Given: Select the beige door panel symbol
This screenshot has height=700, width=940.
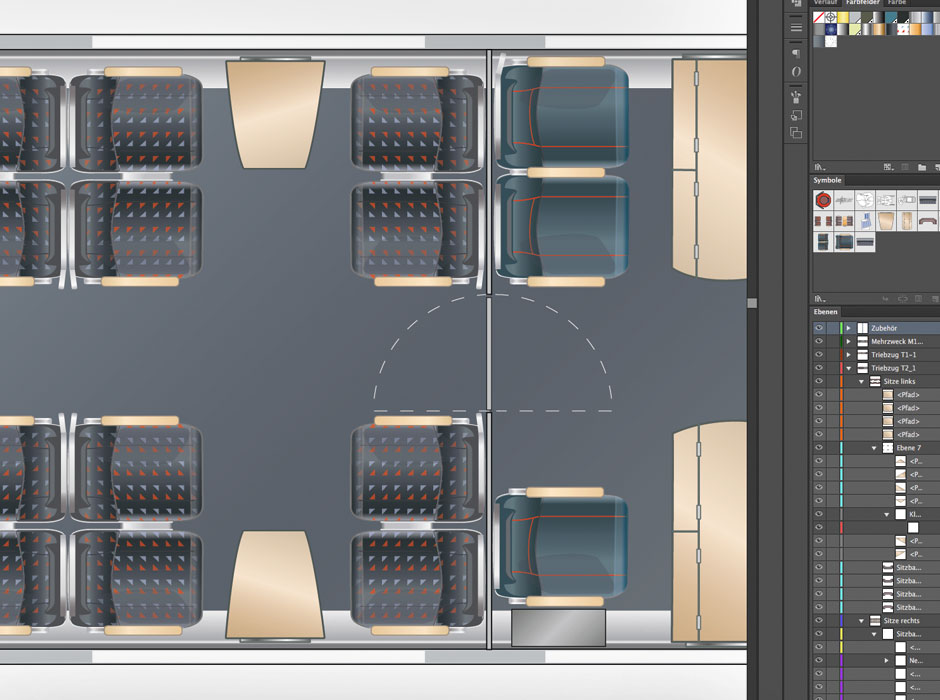Looking at the screenshot, I should 906,221.
